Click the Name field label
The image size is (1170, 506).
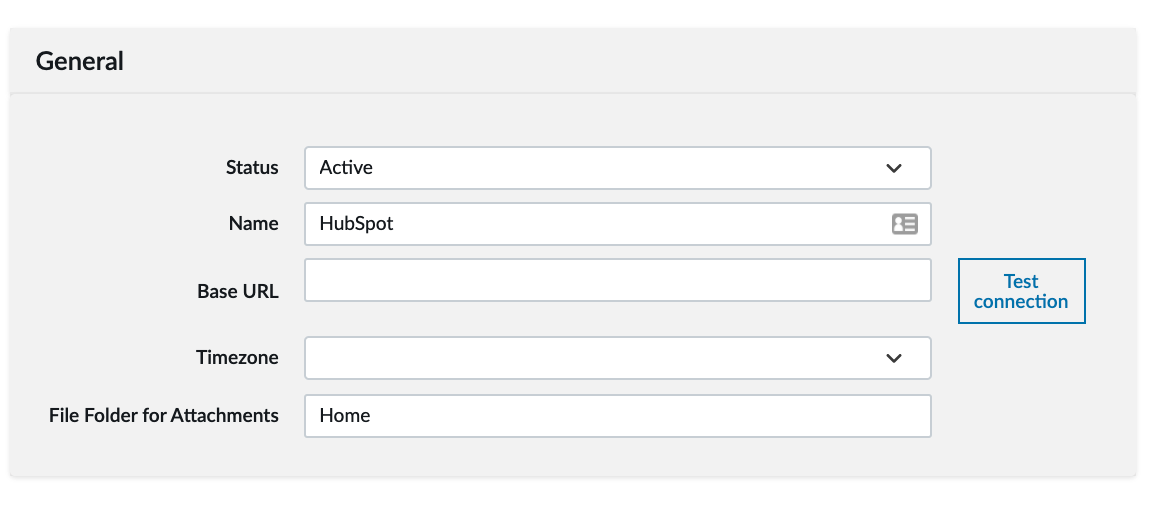(254, 224)
